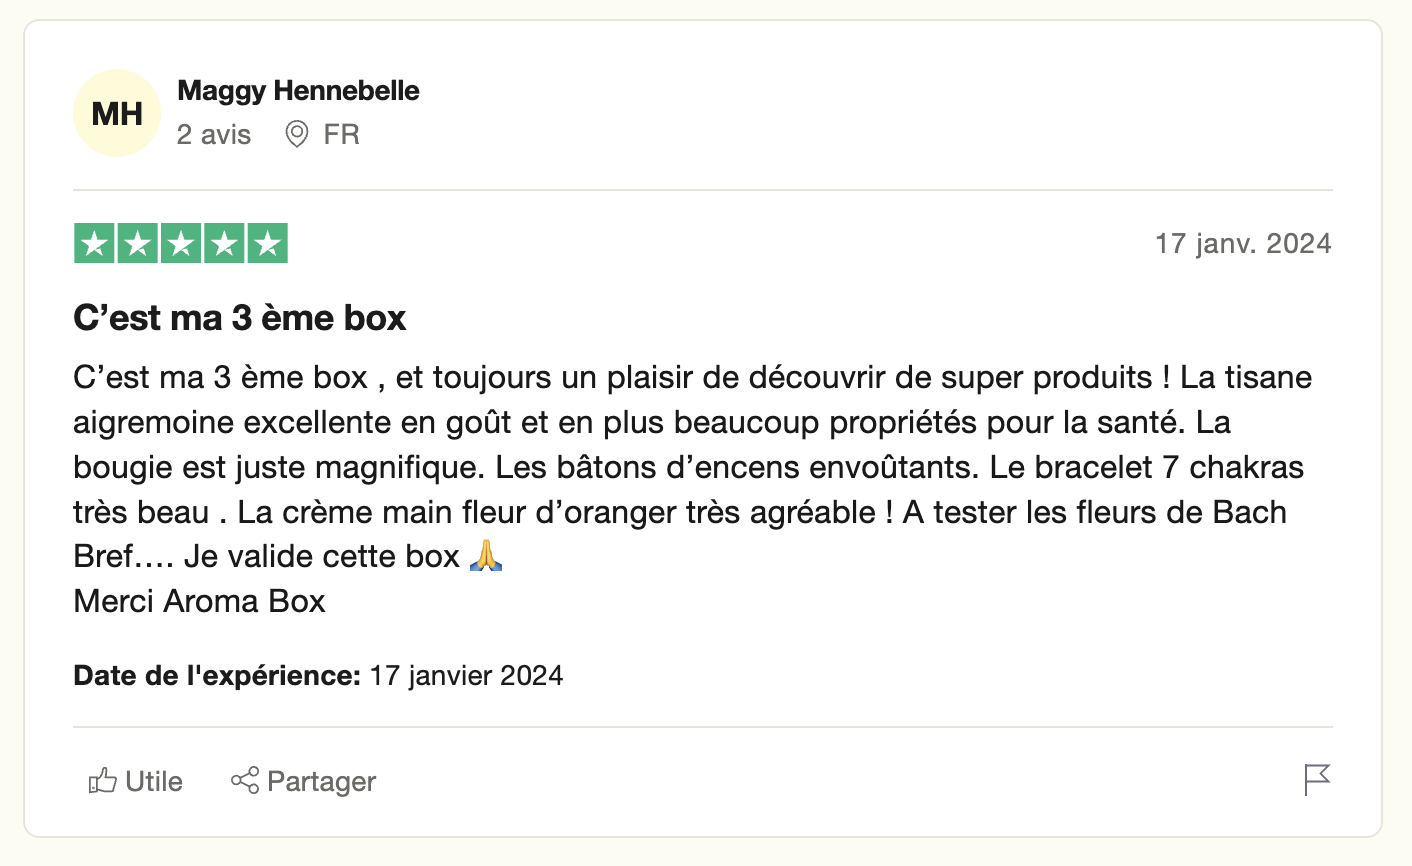The height and width of the screenshot is (866, 1412).
Task: Click the share icon beside Partager
Action: [245, 780]
